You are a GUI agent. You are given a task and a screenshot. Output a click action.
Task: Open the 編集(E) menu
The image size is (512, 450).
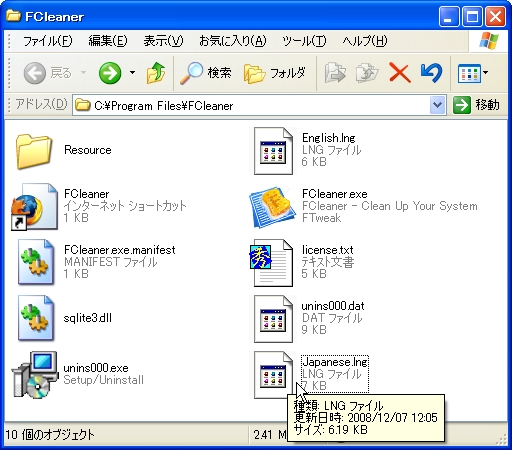108,41
